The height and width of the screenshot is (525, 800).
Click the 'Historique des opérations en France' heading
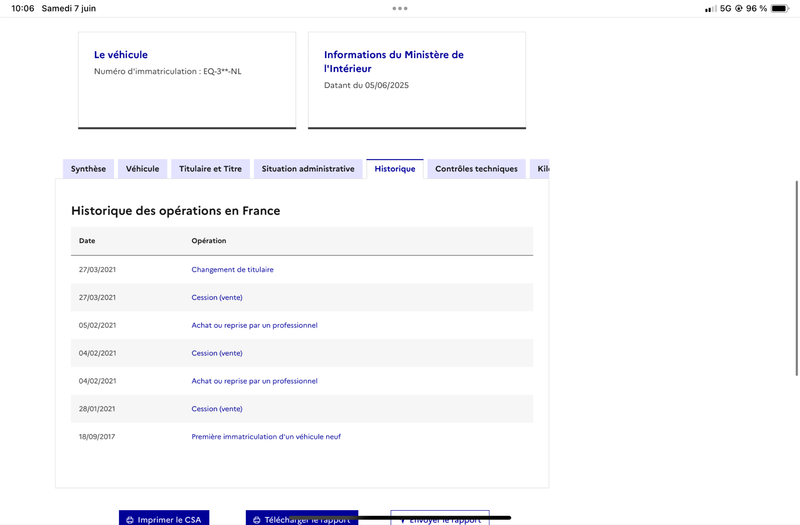pos(176,211)
